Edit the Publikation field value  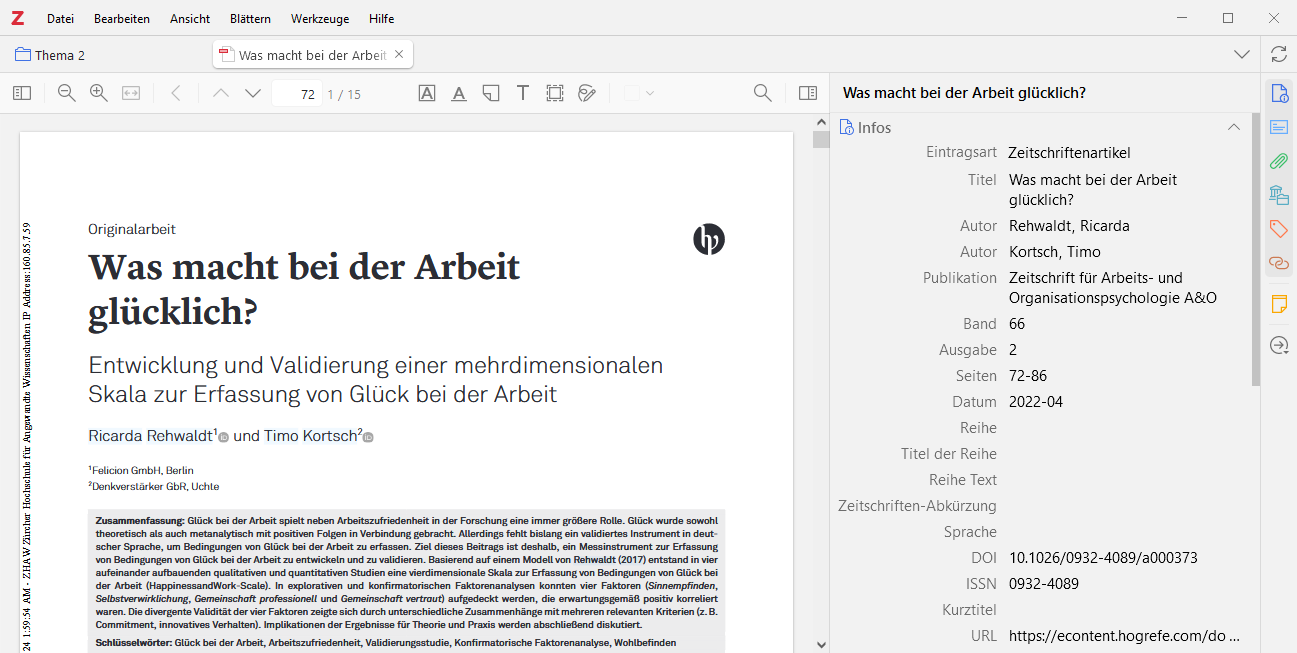(1125, 287)
